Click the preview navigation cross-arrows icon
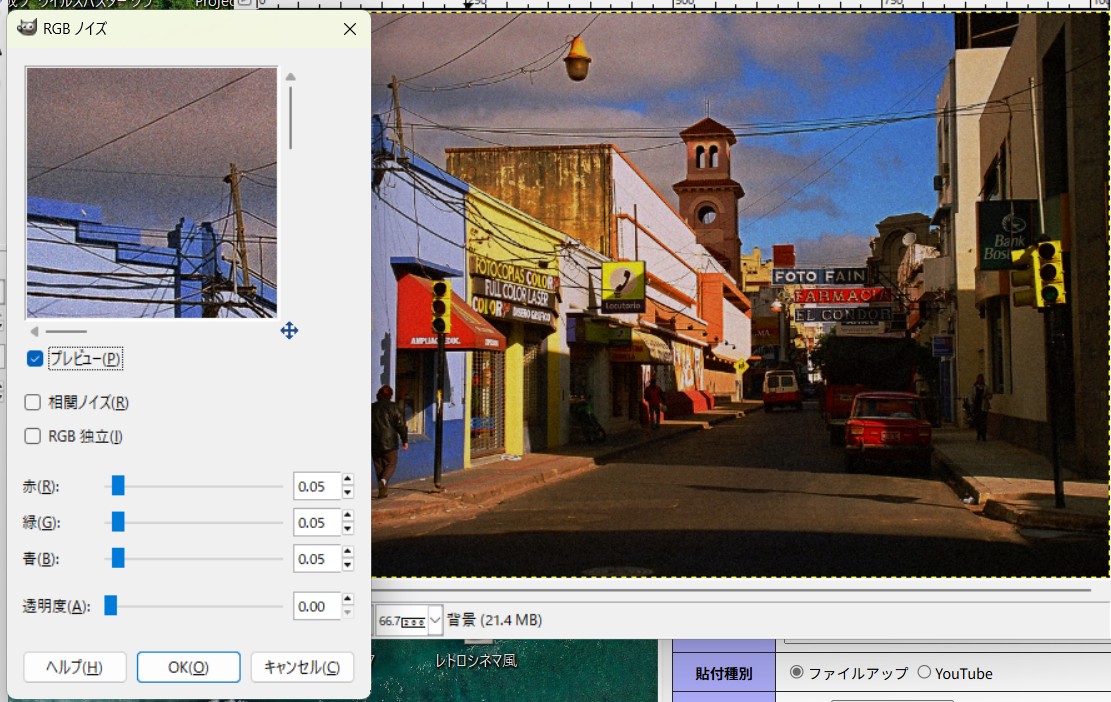 tap(289, 330)
